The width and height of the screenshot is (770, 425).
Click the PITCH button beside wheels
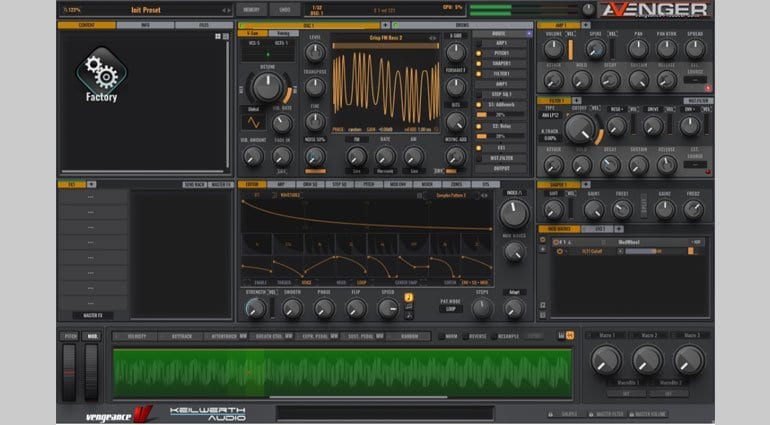coord(70,337)
